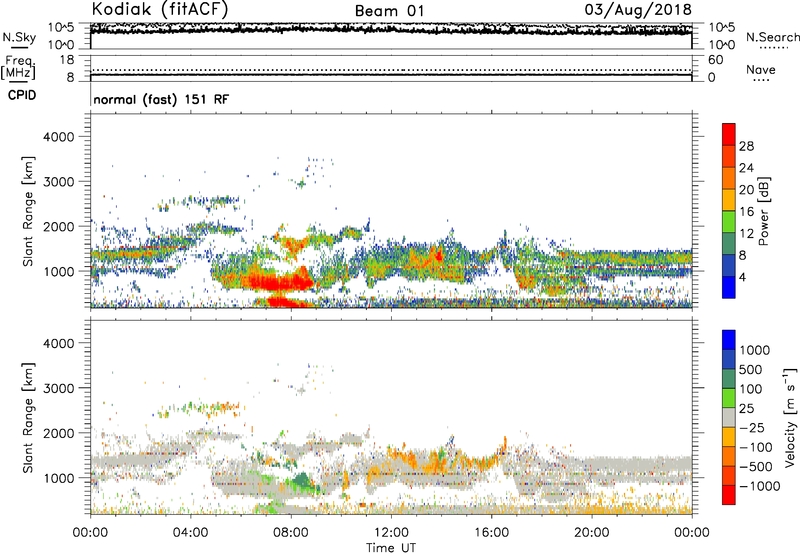
Task: Click '3000' on velocity panel range axis
Action: [59, 388]
